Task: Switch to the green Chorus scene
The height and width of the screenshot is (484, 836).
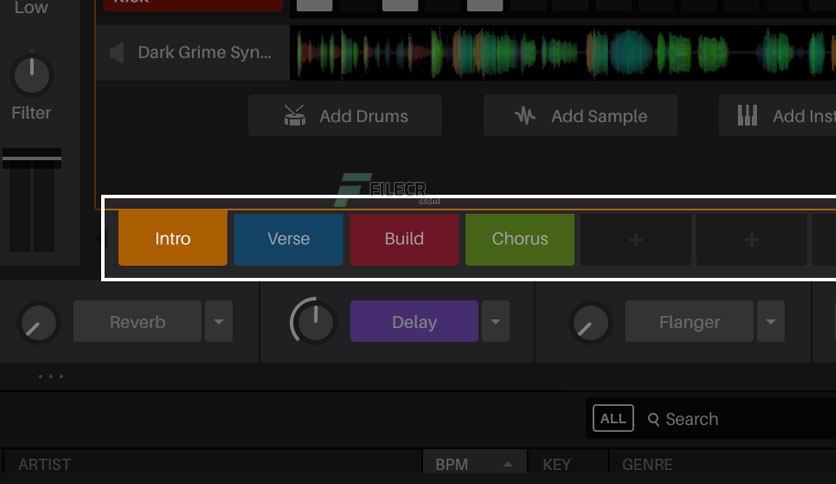Action: tap(520, 239)
